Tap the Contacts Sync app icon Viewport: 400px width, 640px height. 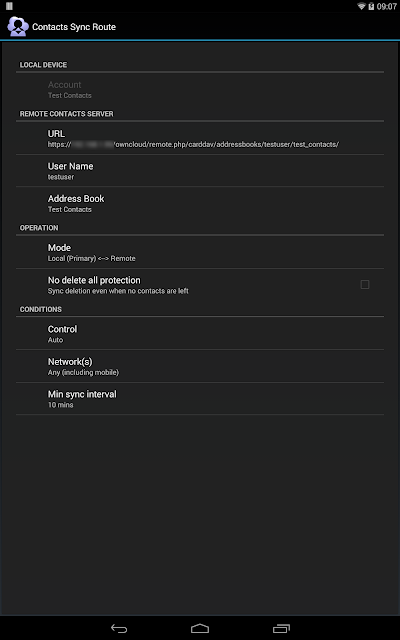tap(18, 27)
